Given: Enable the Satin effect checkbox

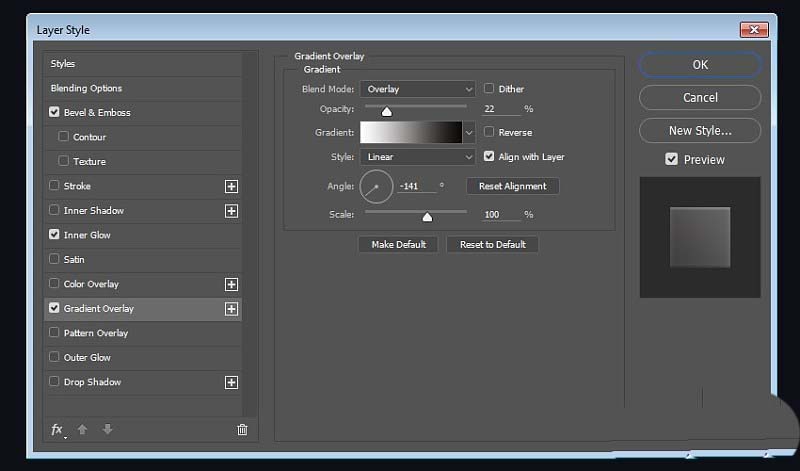Looking at the screenshot, I should 54,259.
